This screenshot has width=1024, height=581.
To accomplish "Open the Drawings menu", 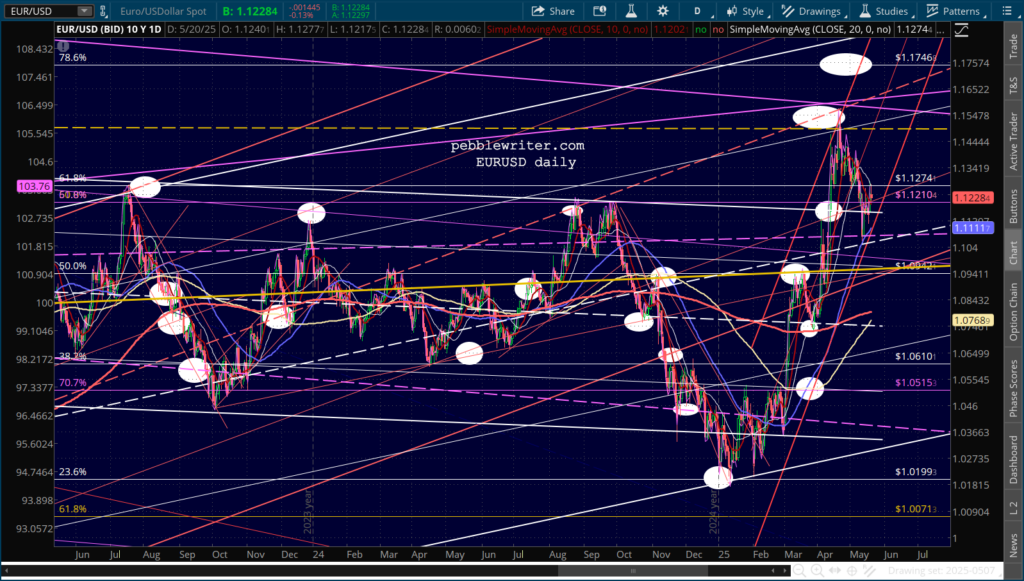I will pos(812,11).
